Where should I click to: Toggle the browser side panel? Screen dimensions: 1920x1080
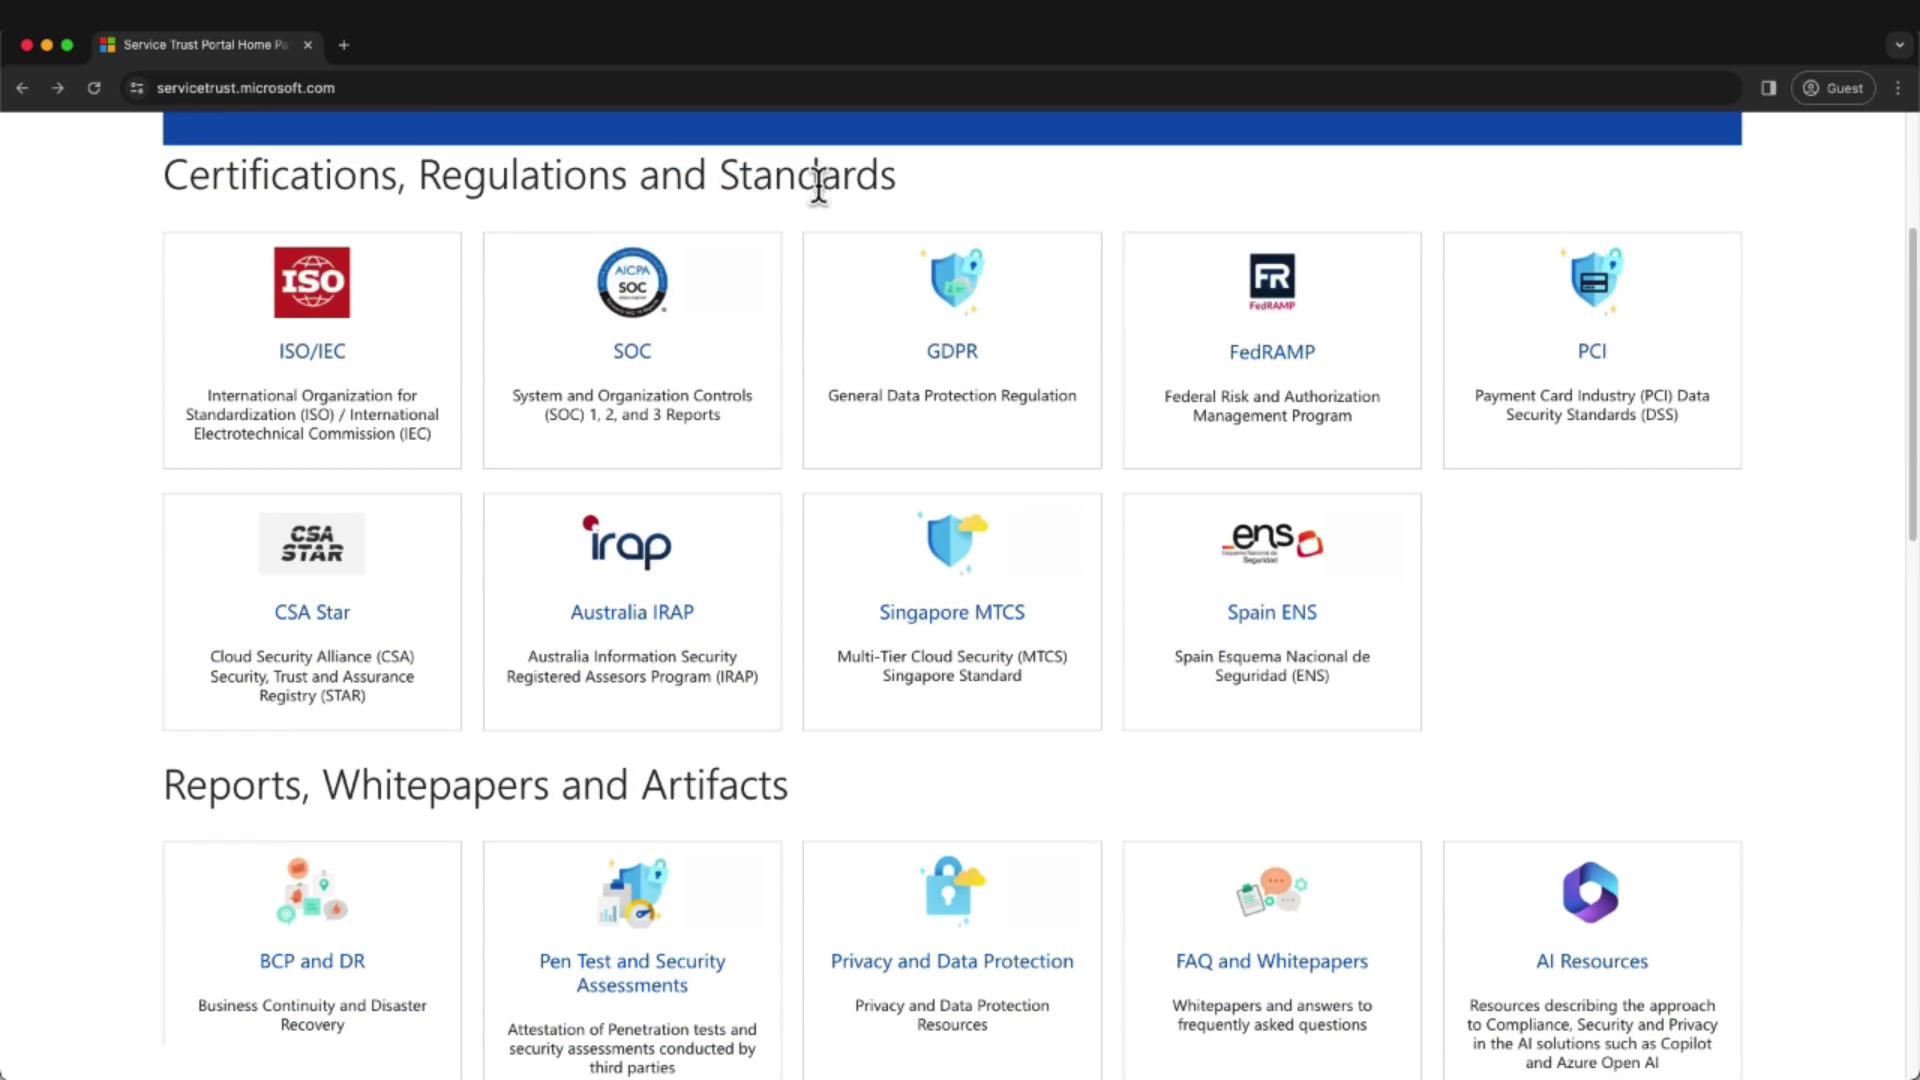coord(1768,88)
